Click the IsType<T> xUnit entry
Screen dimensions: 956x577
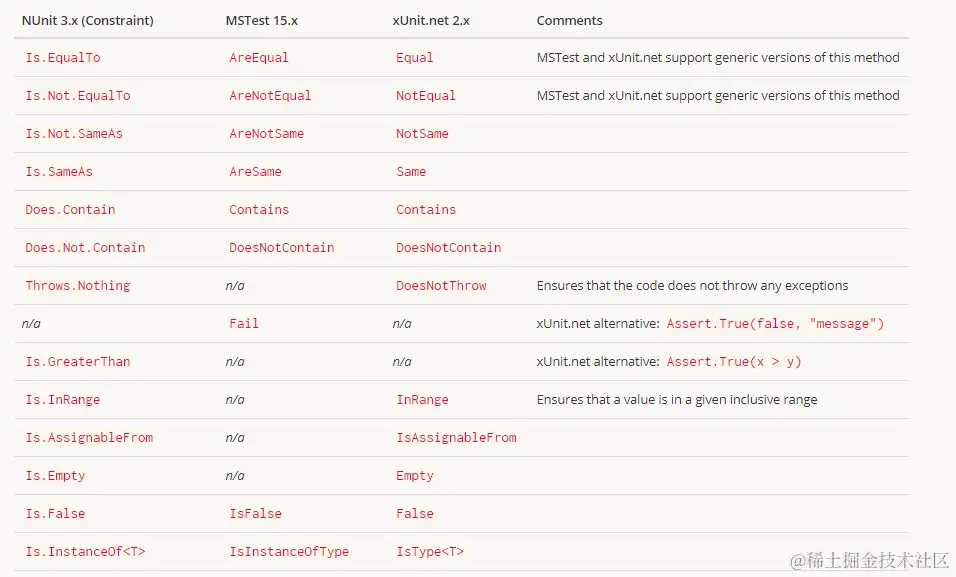(430, 552)
